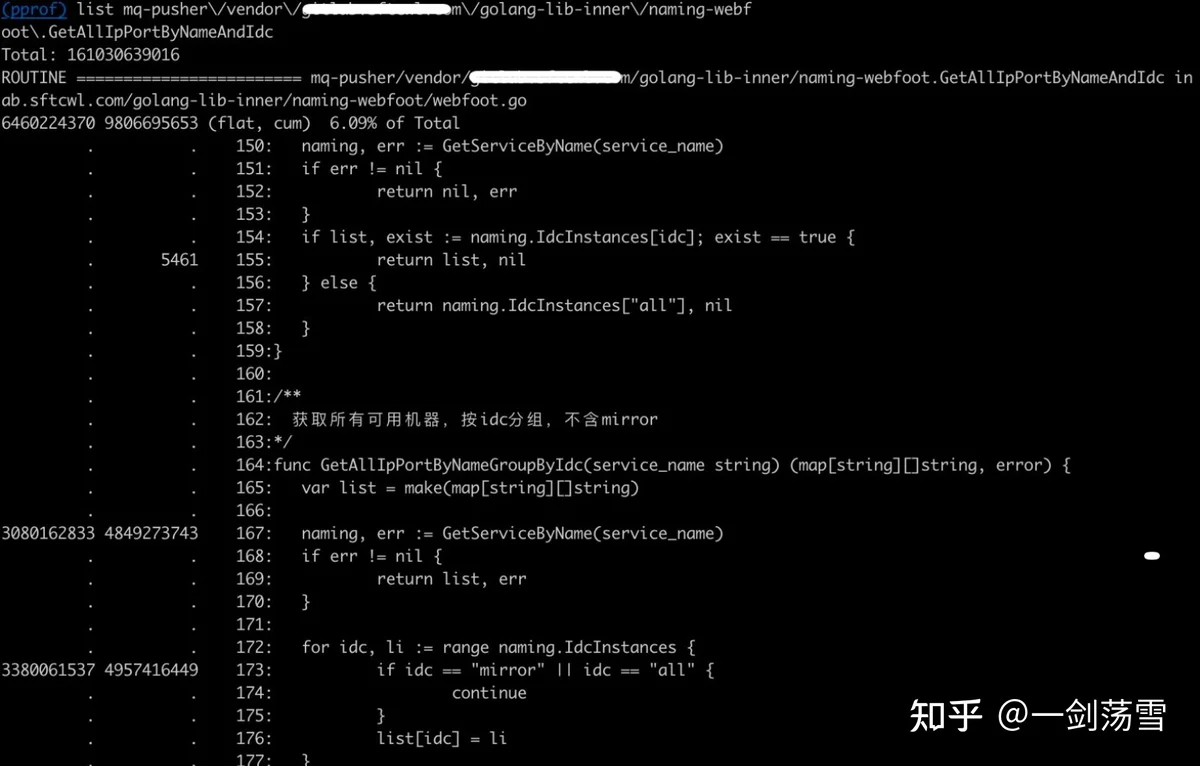Click line 157 IdcInstances["all"] return
Viewport: 1200px width, 766px height.
click(554, 306)
